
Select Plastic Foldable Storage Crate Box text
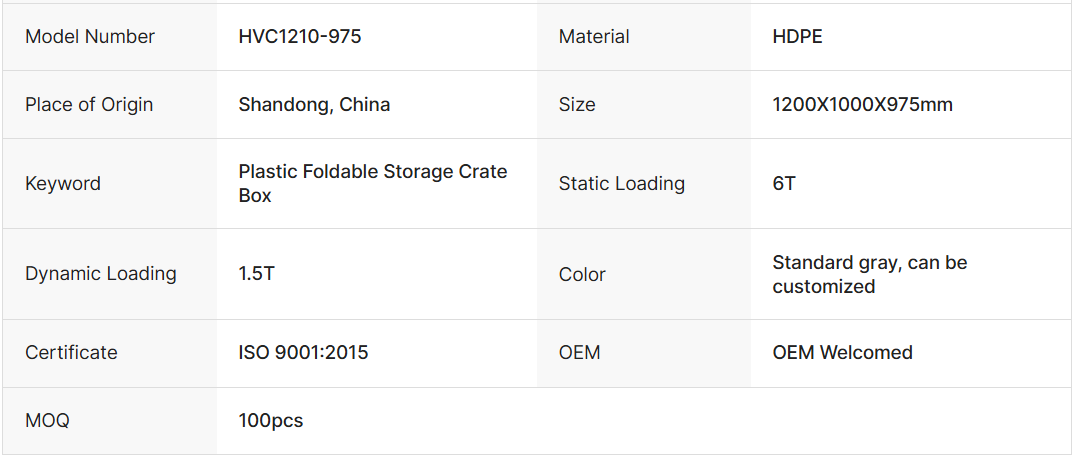pyautogui.click(x=372, y=184)
